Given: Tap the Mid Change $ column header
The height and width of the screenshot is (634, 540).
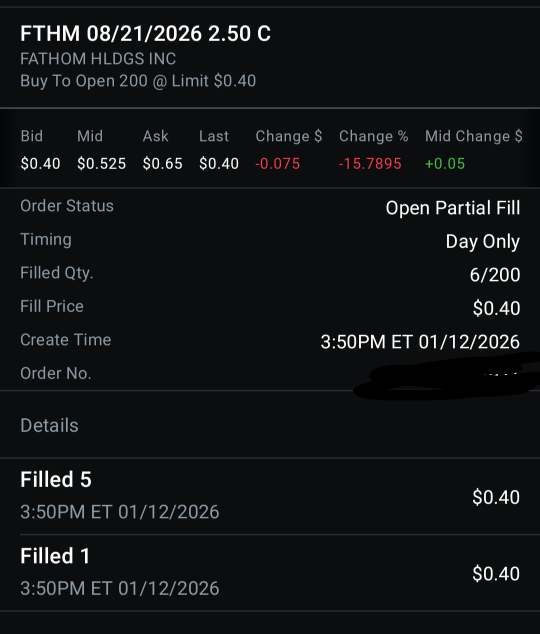Looking at the screenshot, I should (x=474, y=136).
